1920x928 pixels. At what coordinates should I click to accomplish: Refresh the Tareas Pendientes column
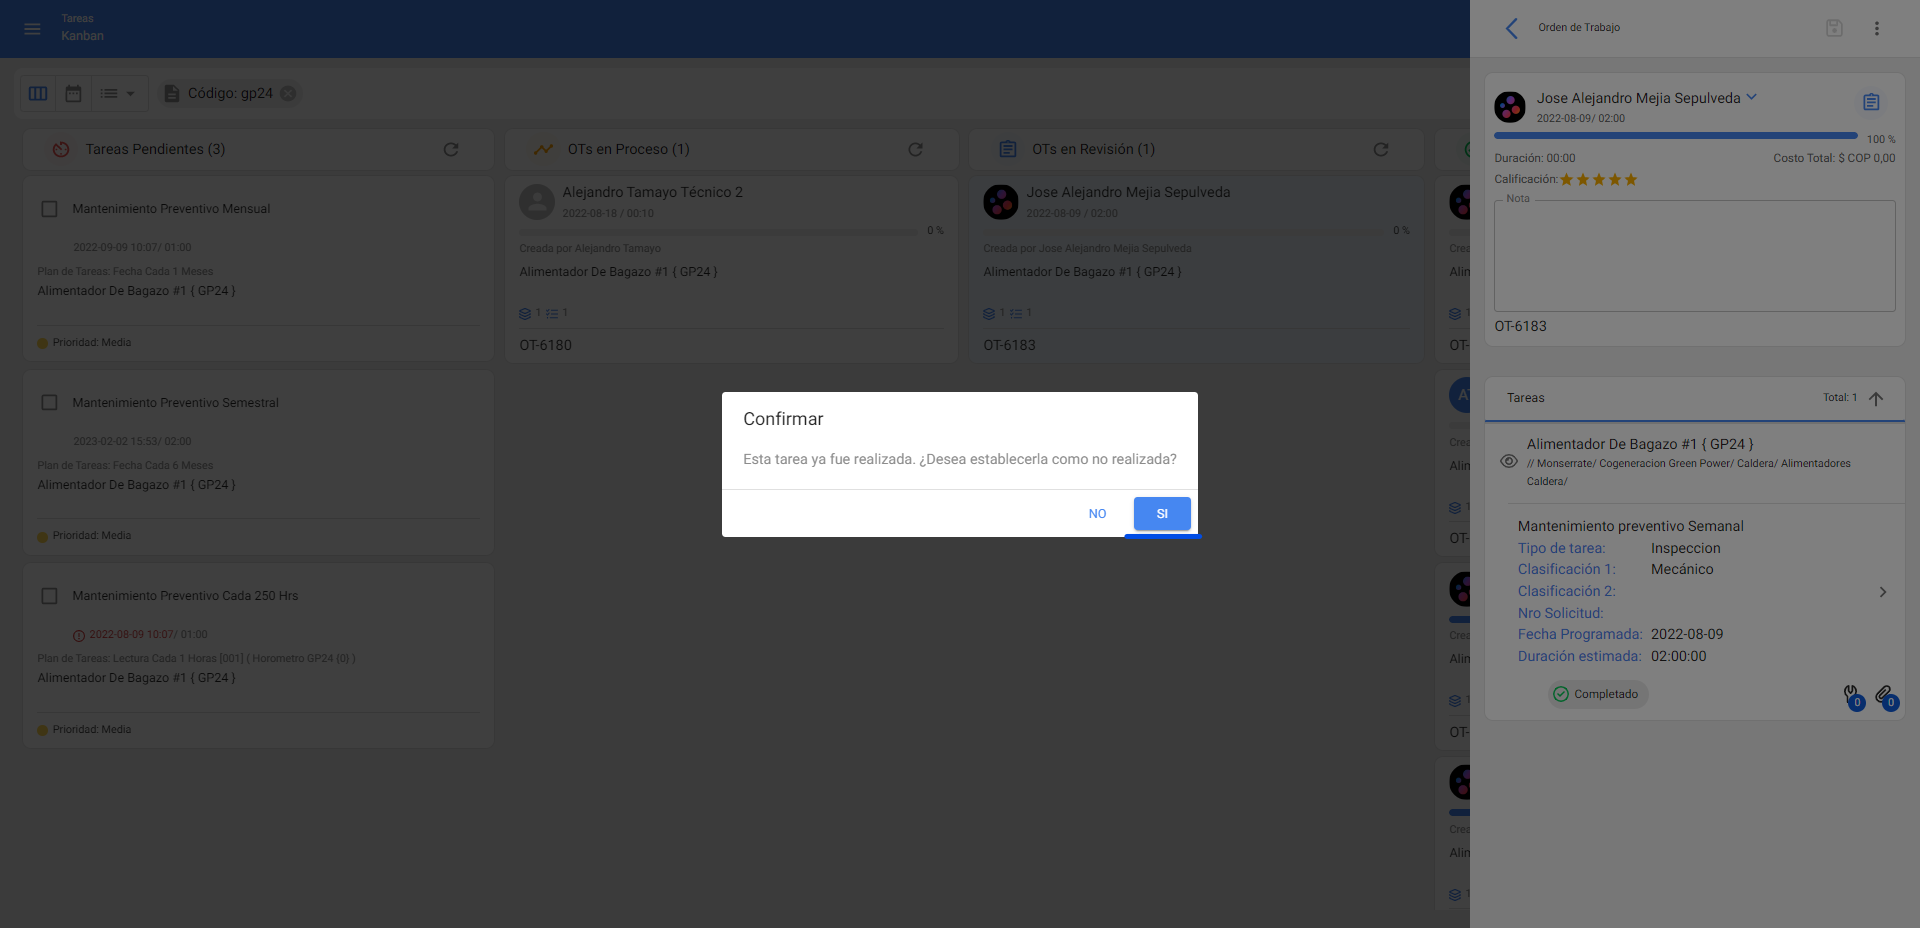pyautogui.click(x=451, y=149)
